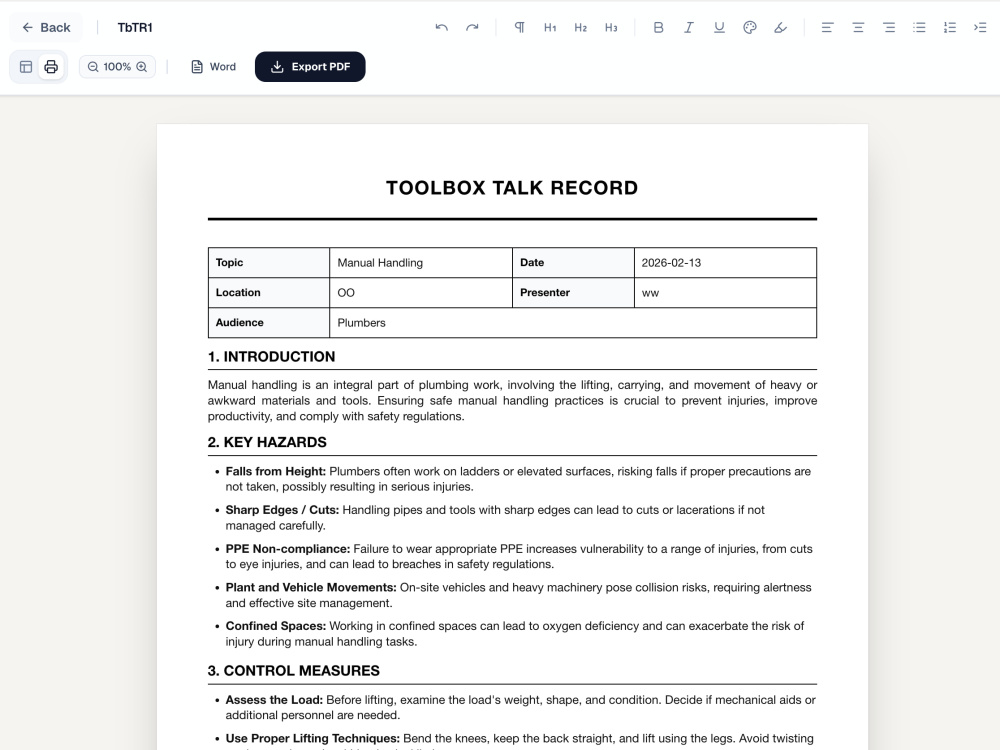Screen dimensions: 1000x750
Task: Open the text color palette
Action: coord(750,27)
